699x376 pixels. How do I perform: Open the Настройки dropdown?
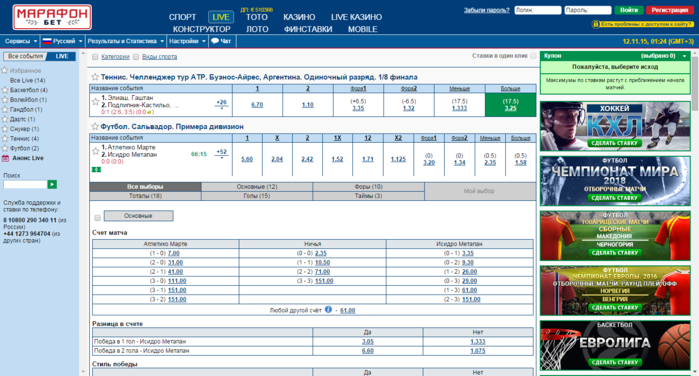(187, 41)
